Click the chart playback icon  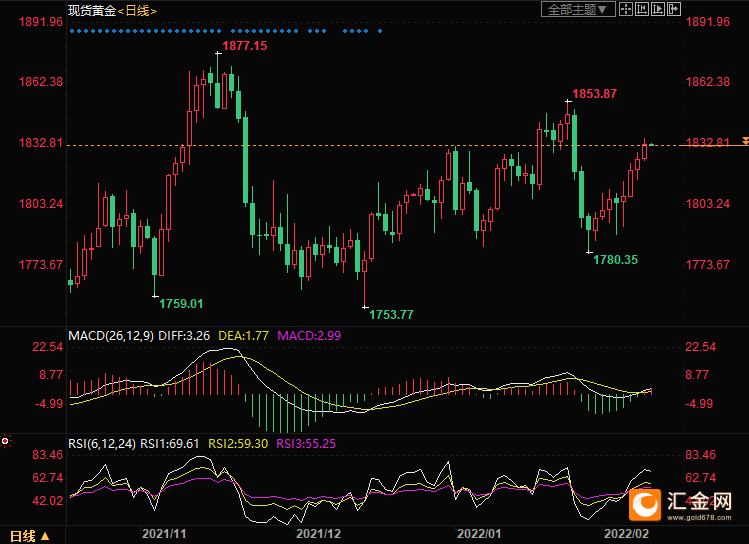[x=658, y=9]
